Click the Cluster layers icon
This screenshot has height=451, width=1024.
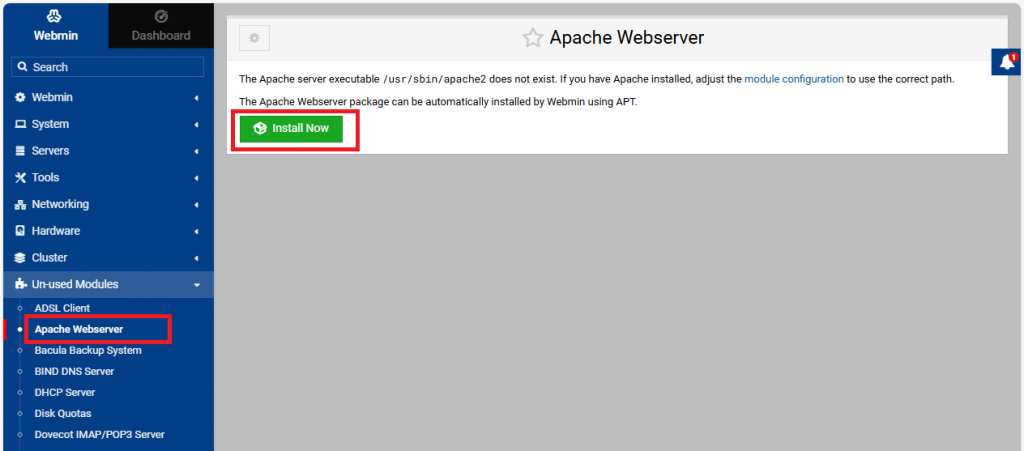20,258
